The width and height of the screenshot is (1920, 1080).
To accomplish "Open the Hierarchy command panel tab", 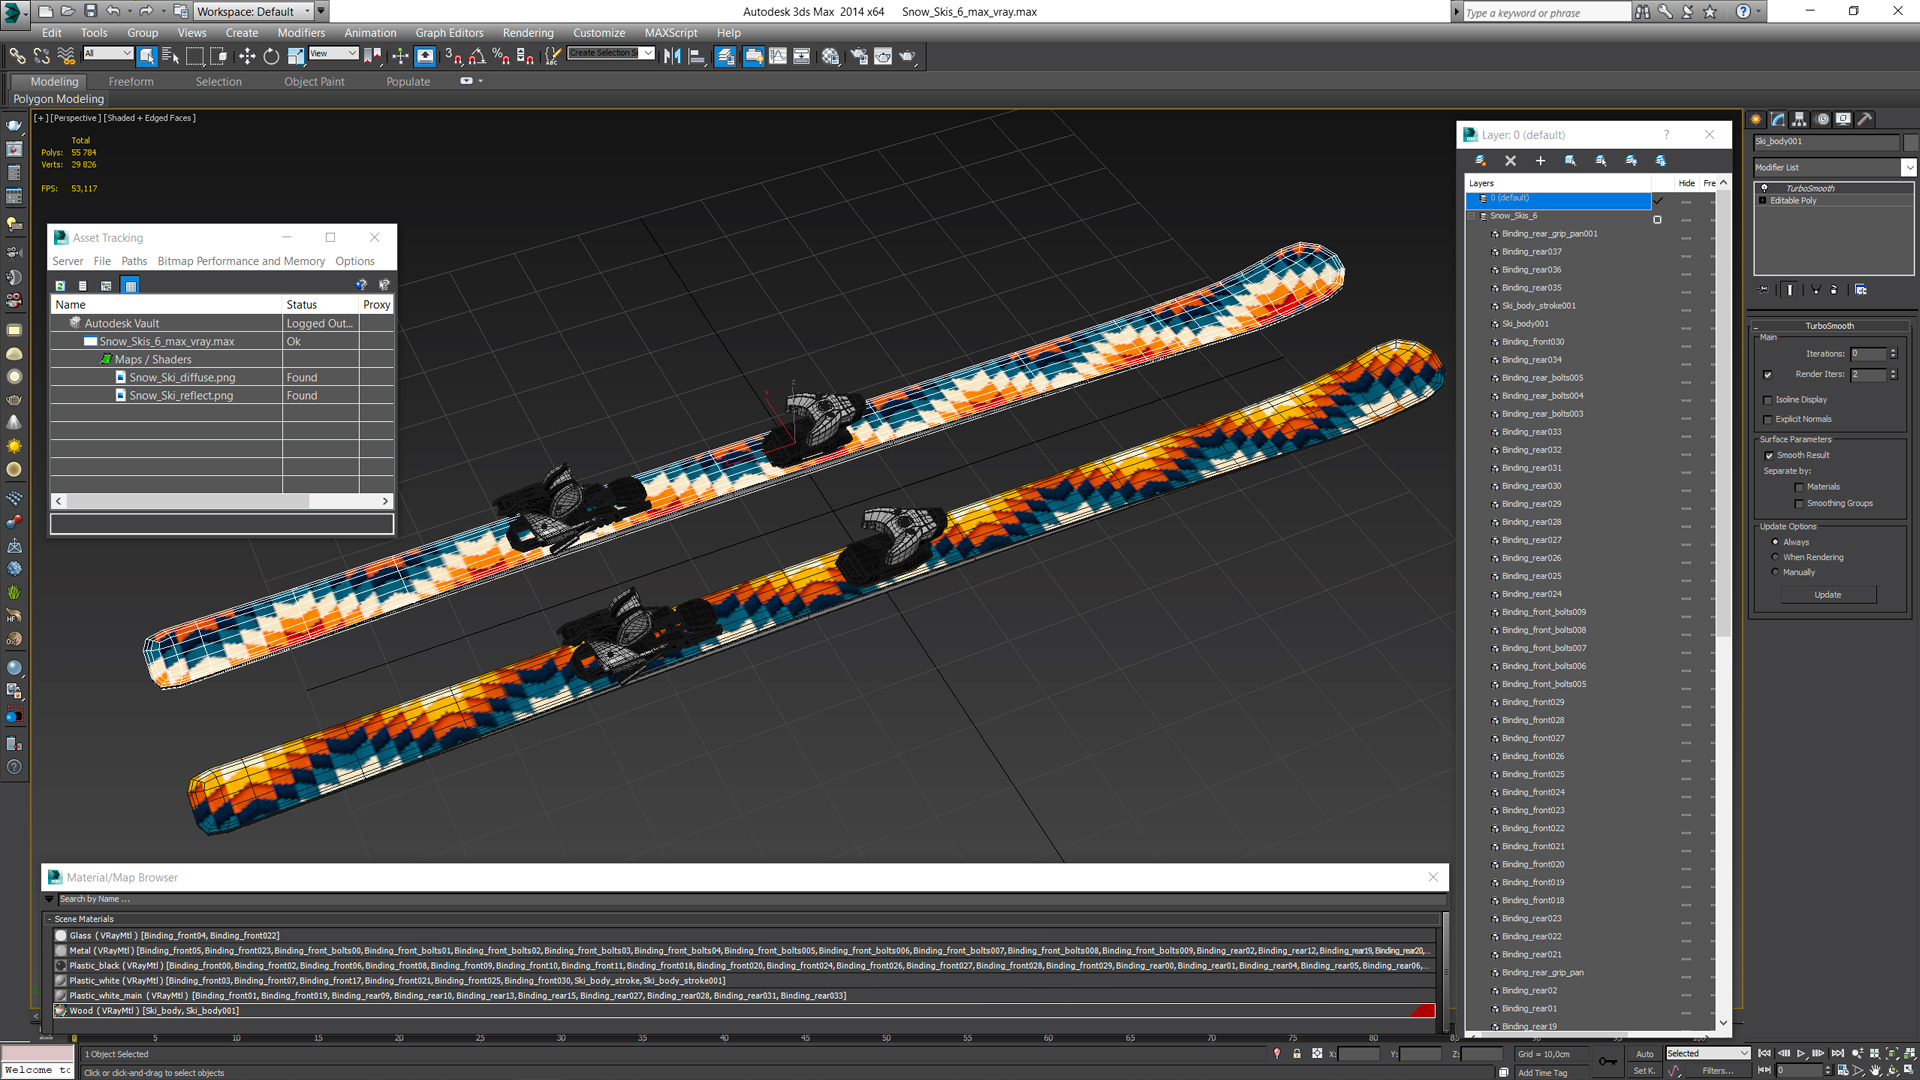I will 1799,119.
